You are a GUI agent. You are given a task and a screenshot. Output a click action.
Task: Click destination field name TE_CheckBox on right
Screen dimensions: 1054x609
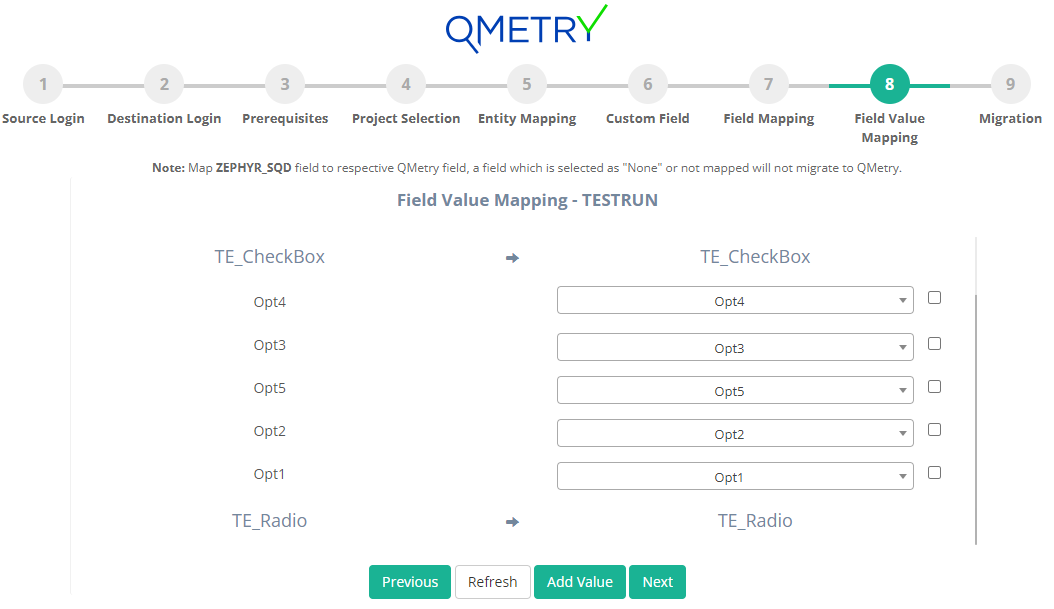point(755,257)
